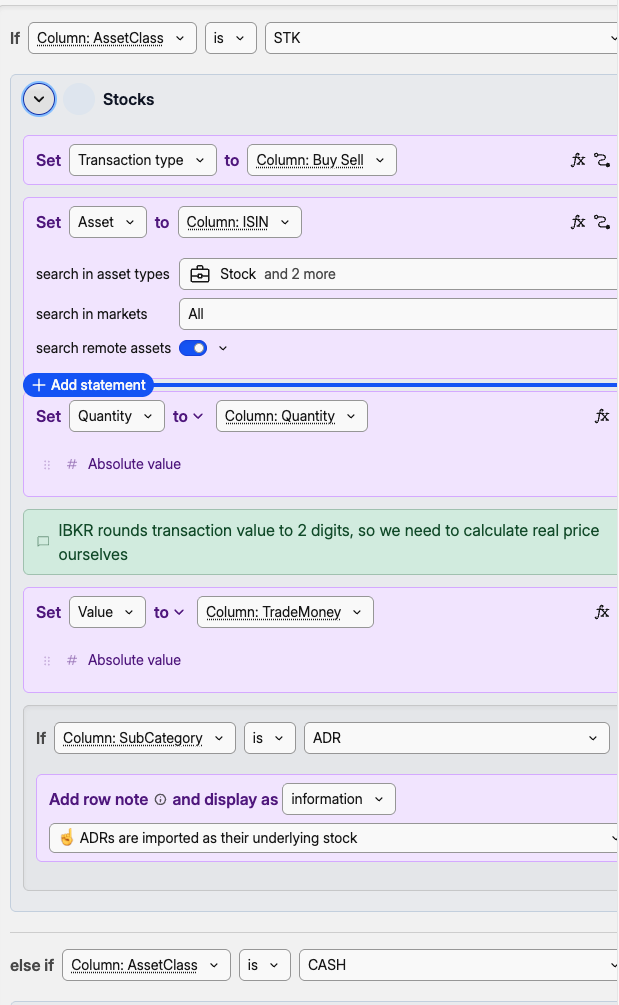This screenshot has height=1005, width=619.
Task: Open fx formula for Asset statement
Action: pyautogui.click(x=578, y=222)
